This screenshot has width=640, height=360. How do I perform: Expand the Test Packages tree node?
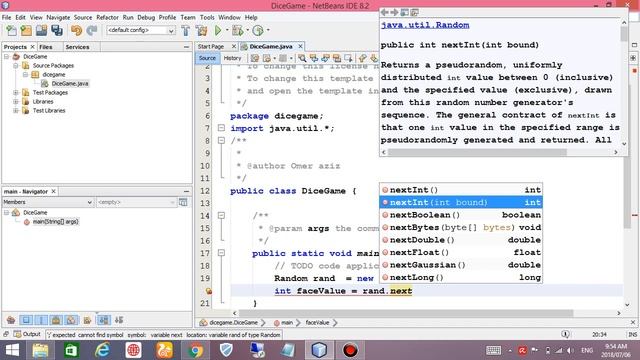[16, 92]
